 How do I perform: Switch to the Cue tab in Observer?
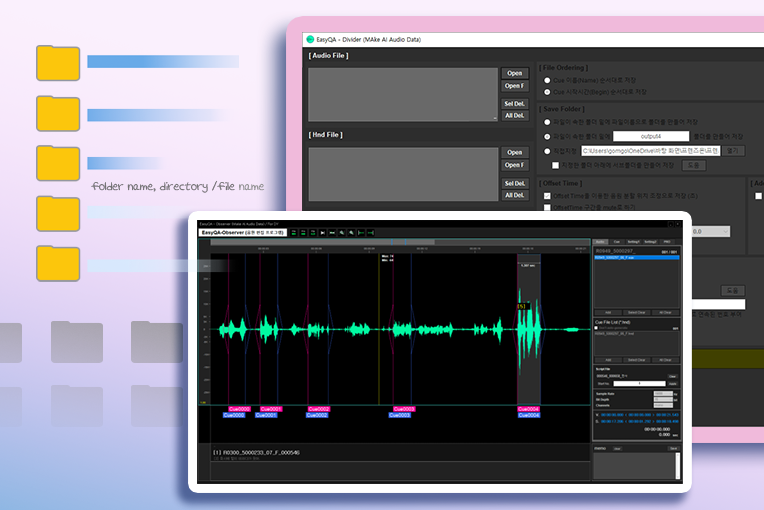(618, 242)
